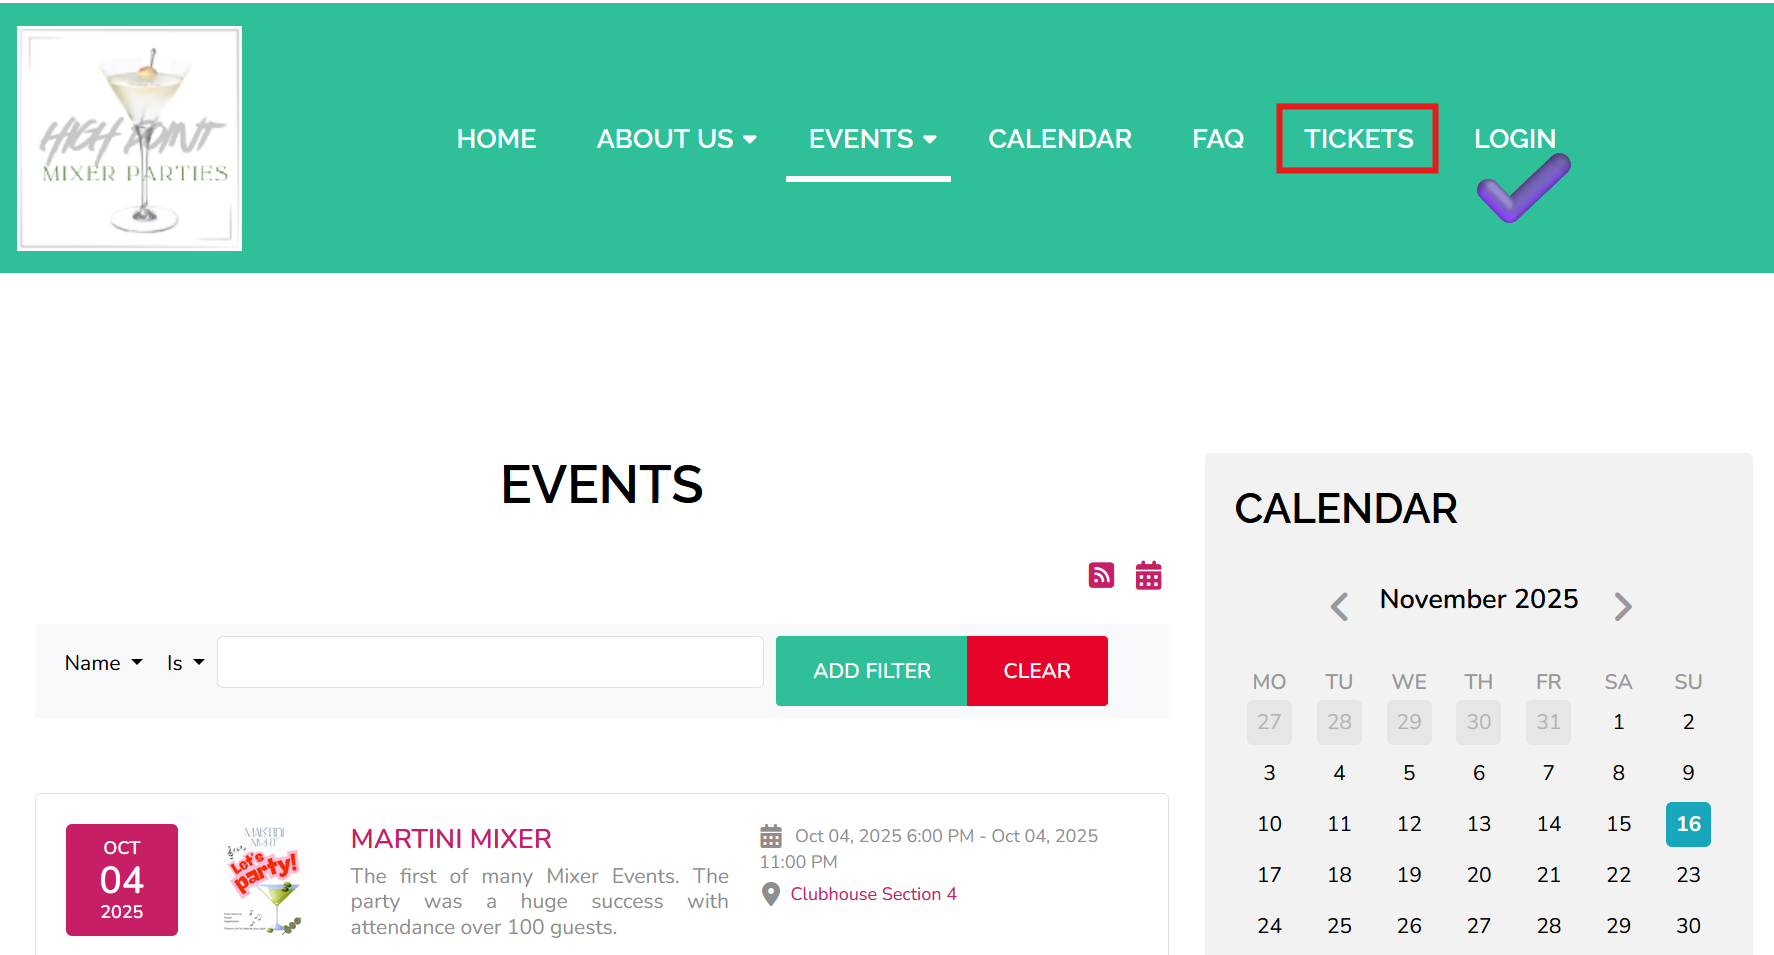The width and height of the screenshot is (1774, 955).
Task: Navigate to the FAQ page
Action: click(x=1217, y=139)
